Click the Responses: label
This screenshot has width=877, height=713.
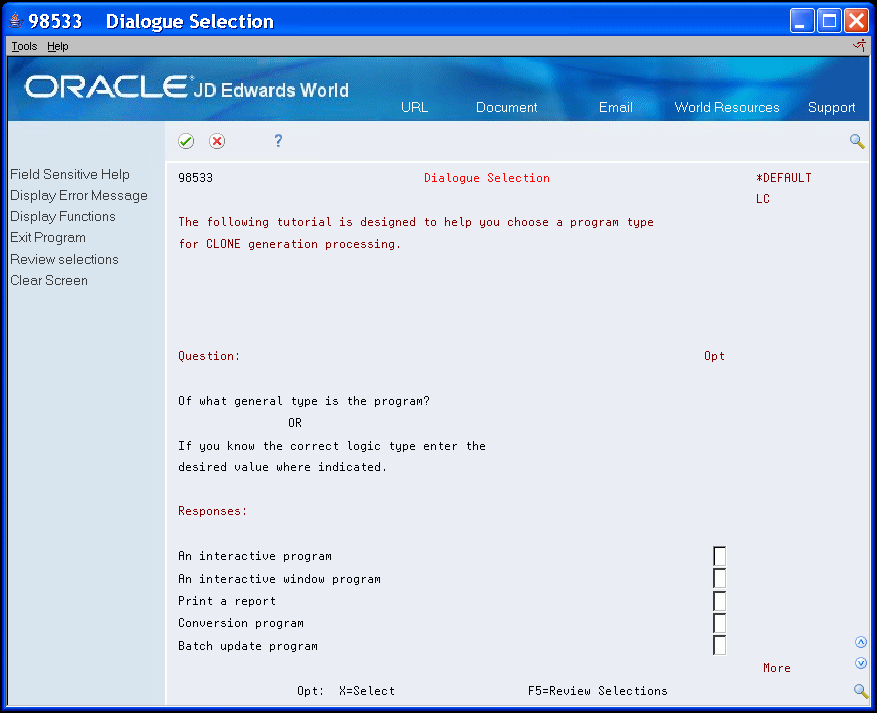213,511
